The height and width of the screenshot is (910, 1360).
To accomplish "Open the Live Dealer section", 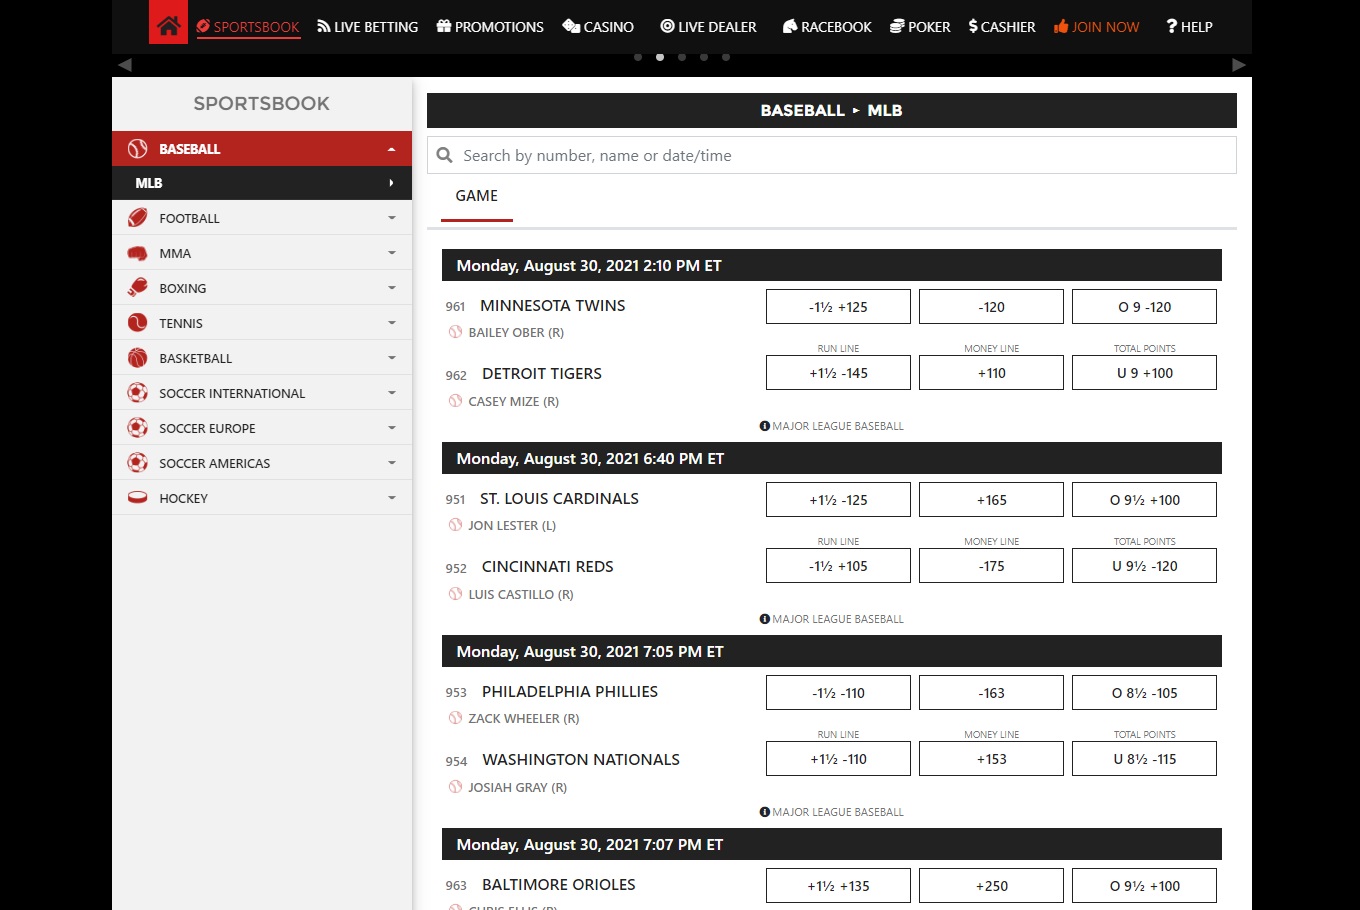I will pyautogui.click(x=708, y=27).
